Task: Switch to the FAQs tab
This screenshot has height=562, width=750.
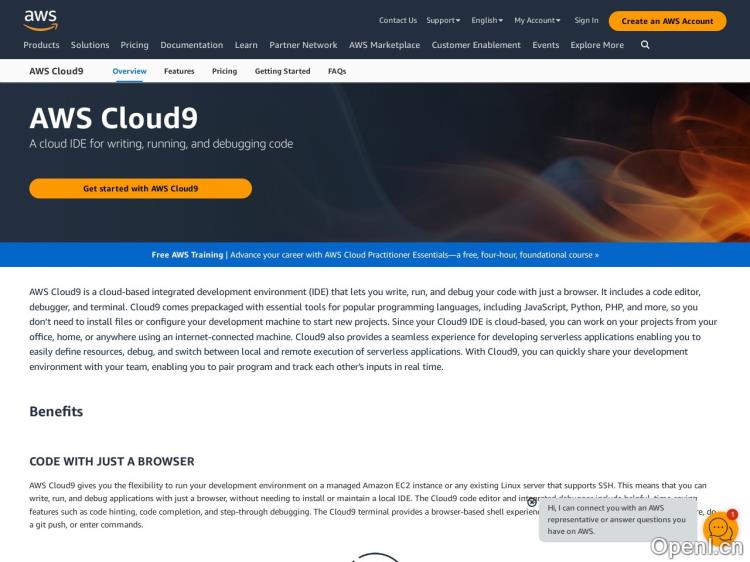Action: pyautogui.click(x=337, y=71)
